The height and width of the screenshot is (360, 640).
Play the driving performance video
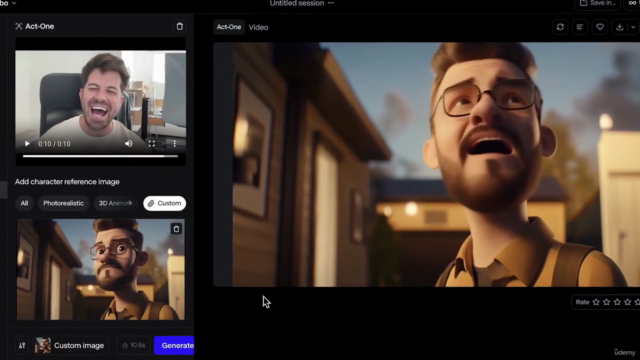pyautogui.click(x=27, y=144)
